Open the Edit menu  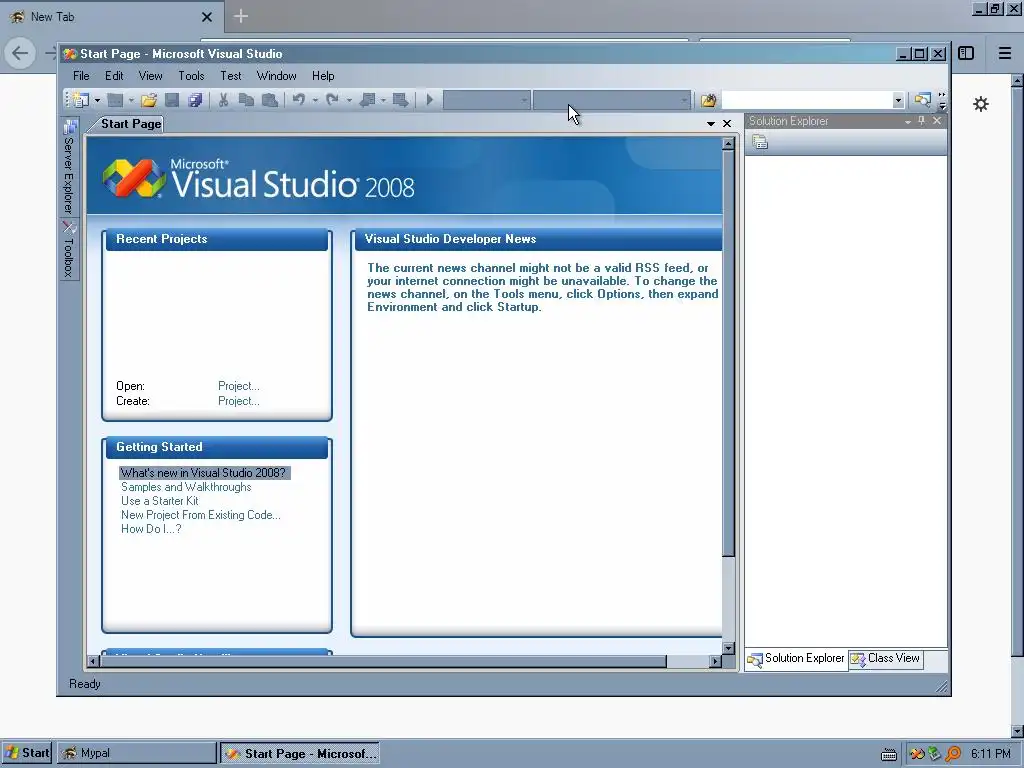click(114, 76)
